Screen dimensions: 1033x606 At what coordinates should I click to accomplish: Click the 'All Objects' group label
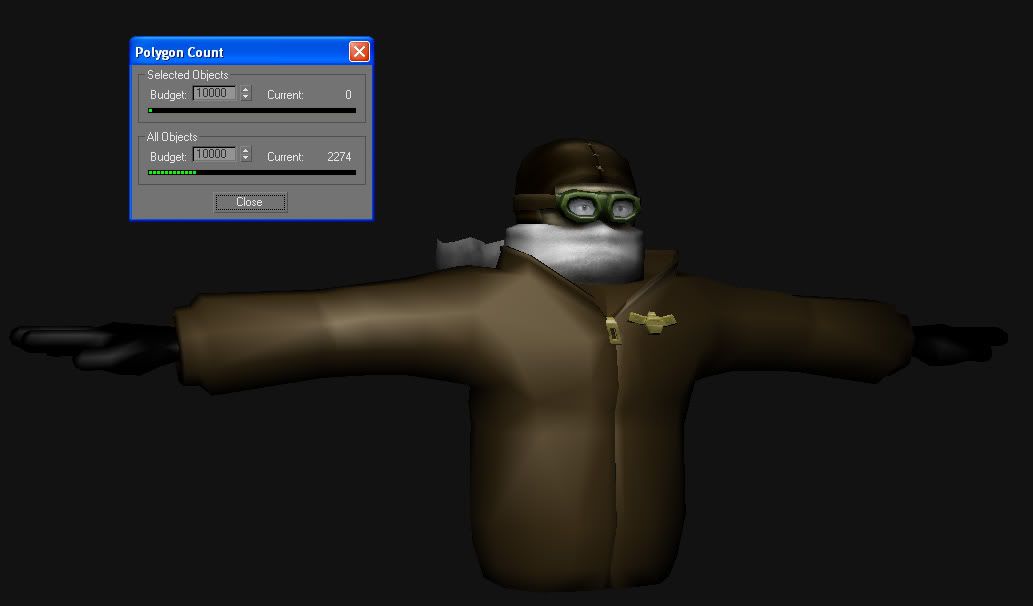[x=172, y=136]
